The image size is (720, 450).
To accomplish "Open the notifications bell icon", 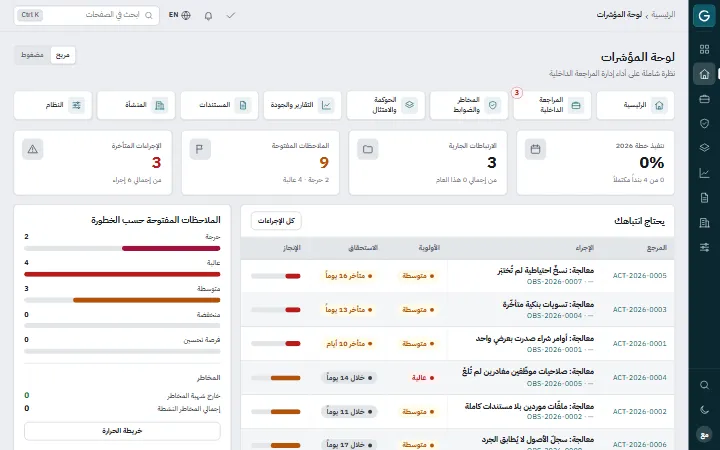I will [208, 16].
